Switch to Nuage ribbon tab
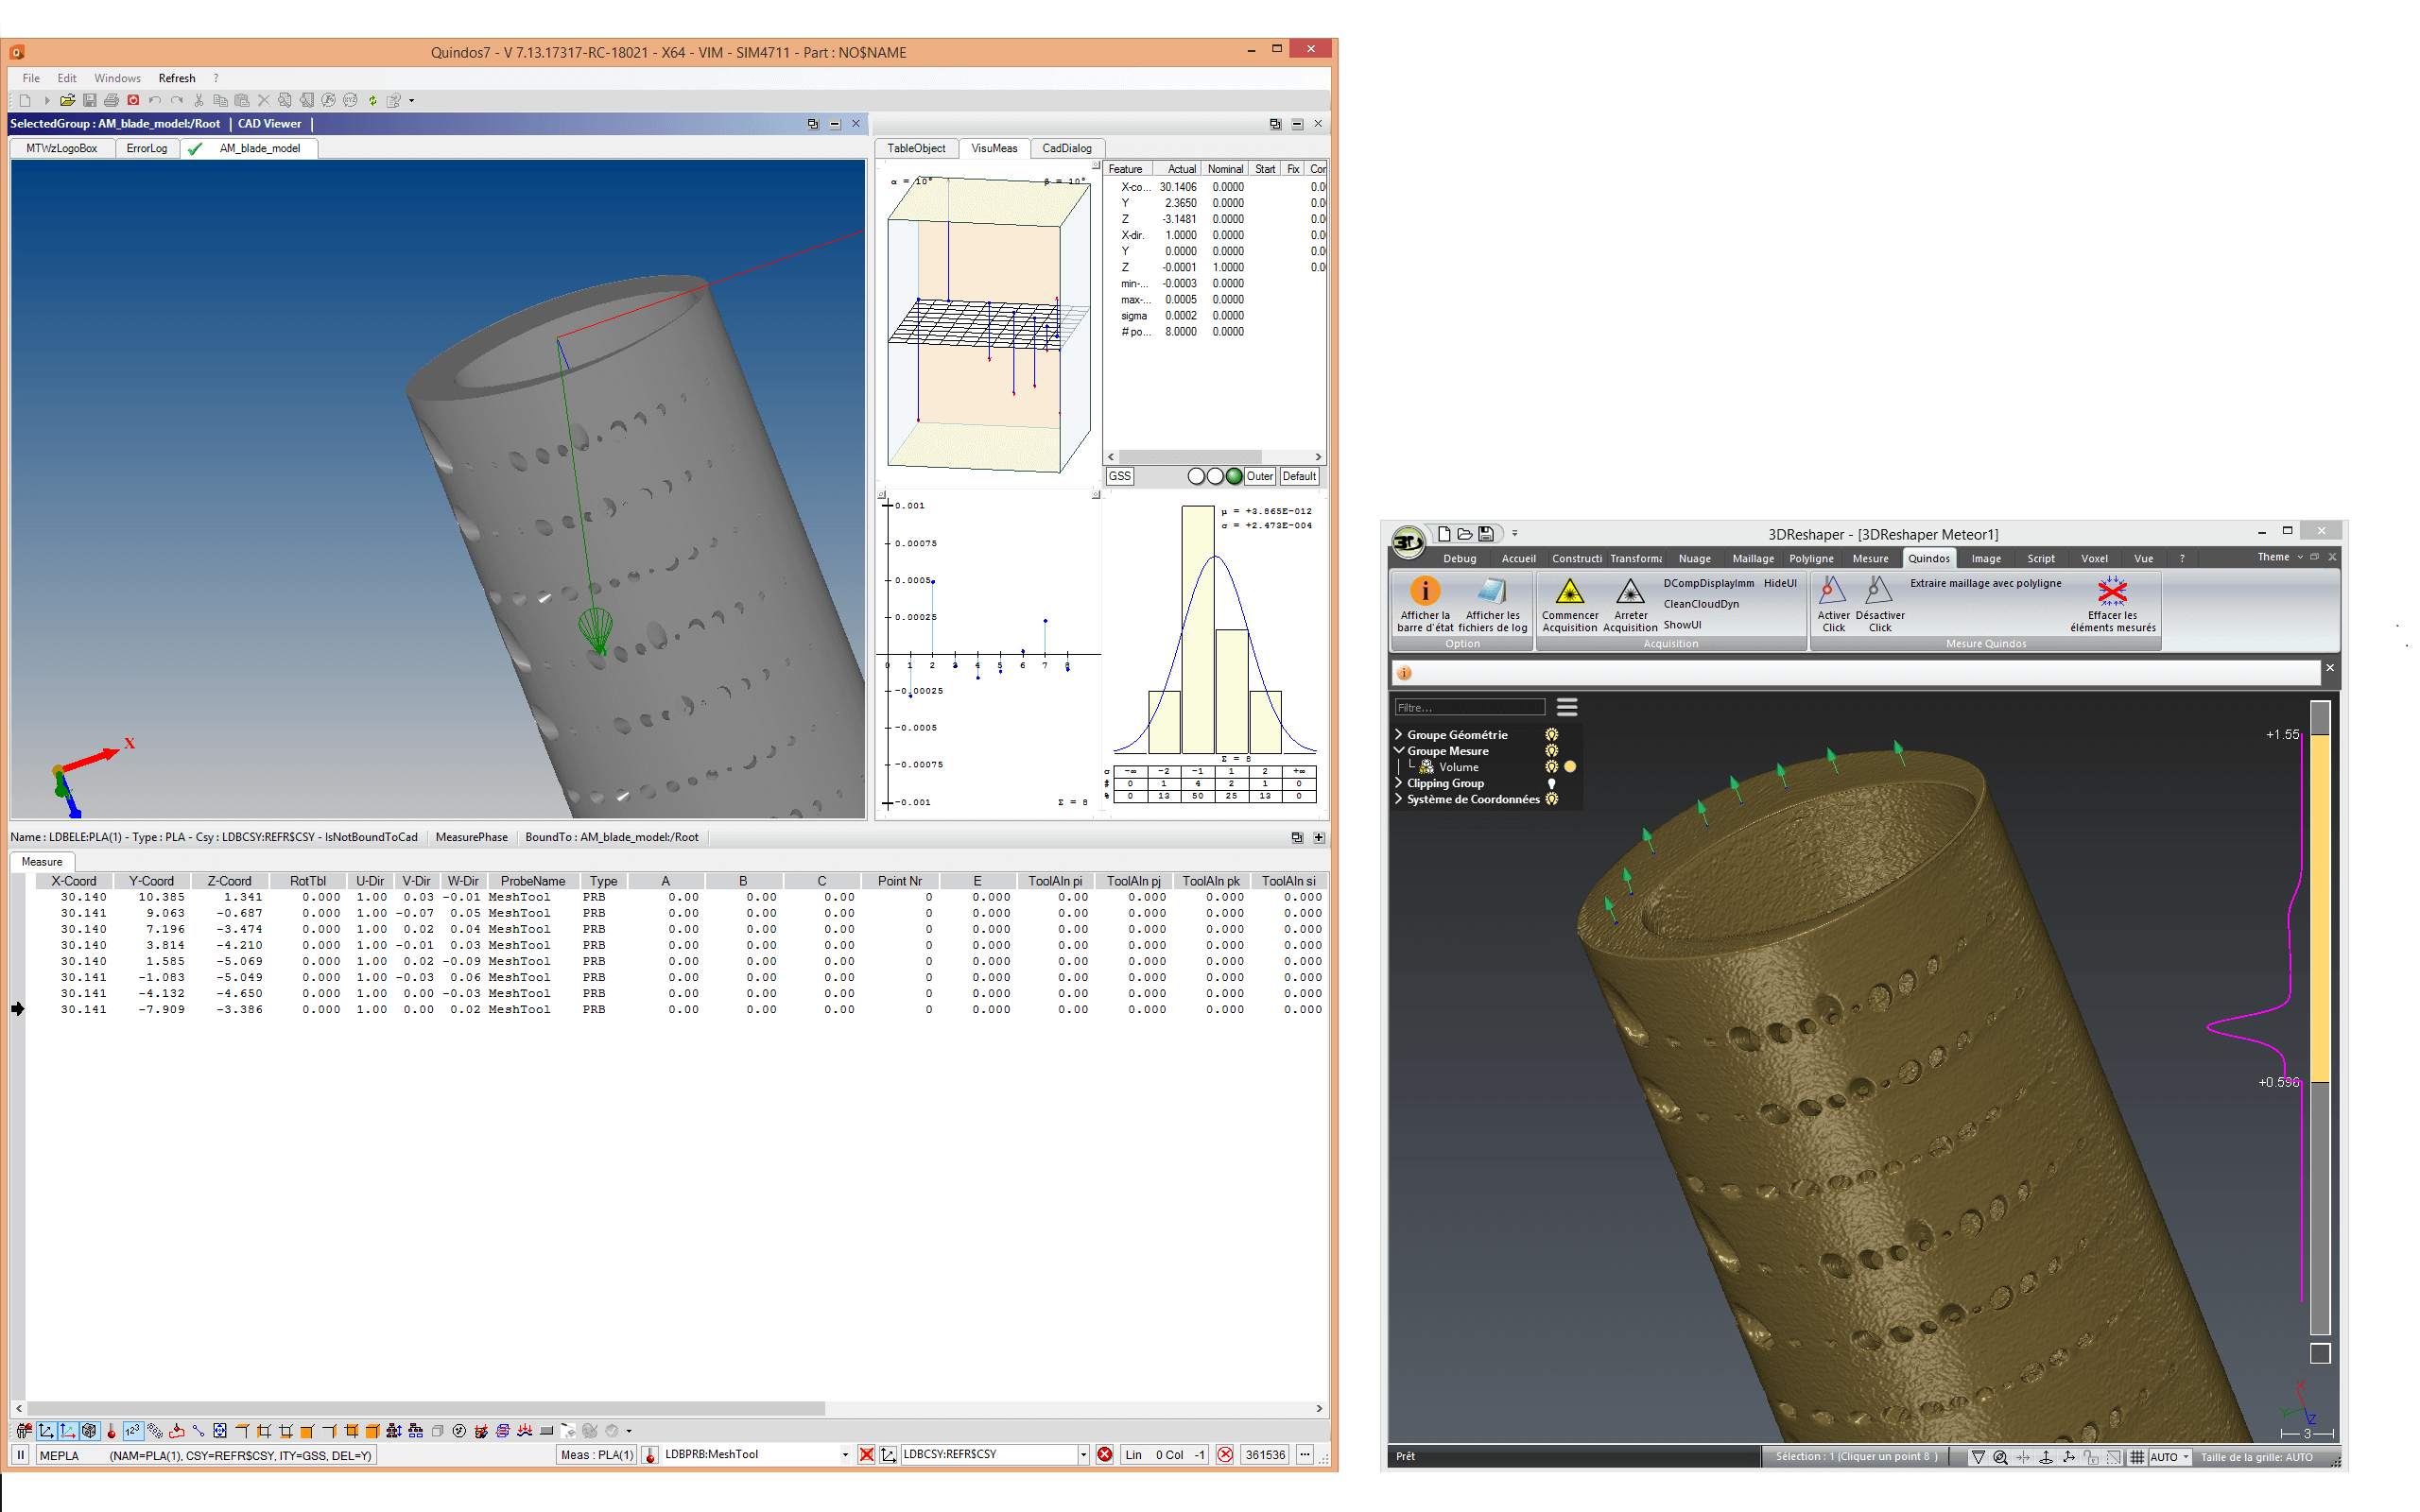The height and width of the screenshot is (1512, 2420). point(1694,559)
